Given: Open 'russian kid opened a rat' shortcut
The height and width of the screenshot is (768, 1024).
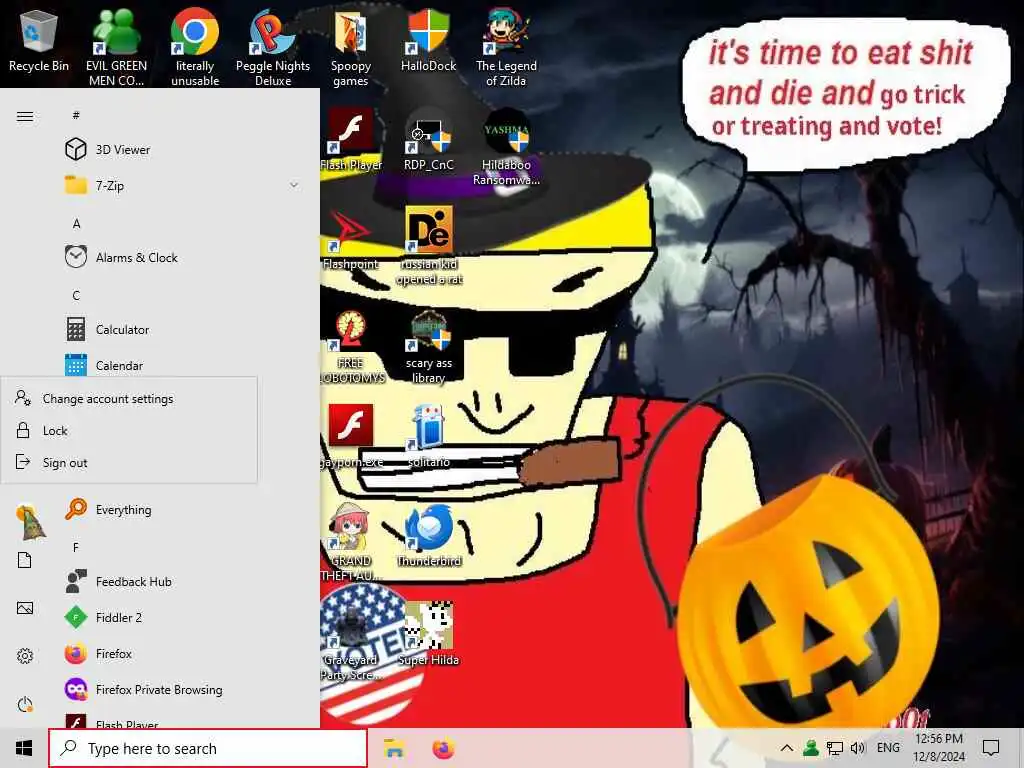Looking at the screenshot, I should 429,246.
